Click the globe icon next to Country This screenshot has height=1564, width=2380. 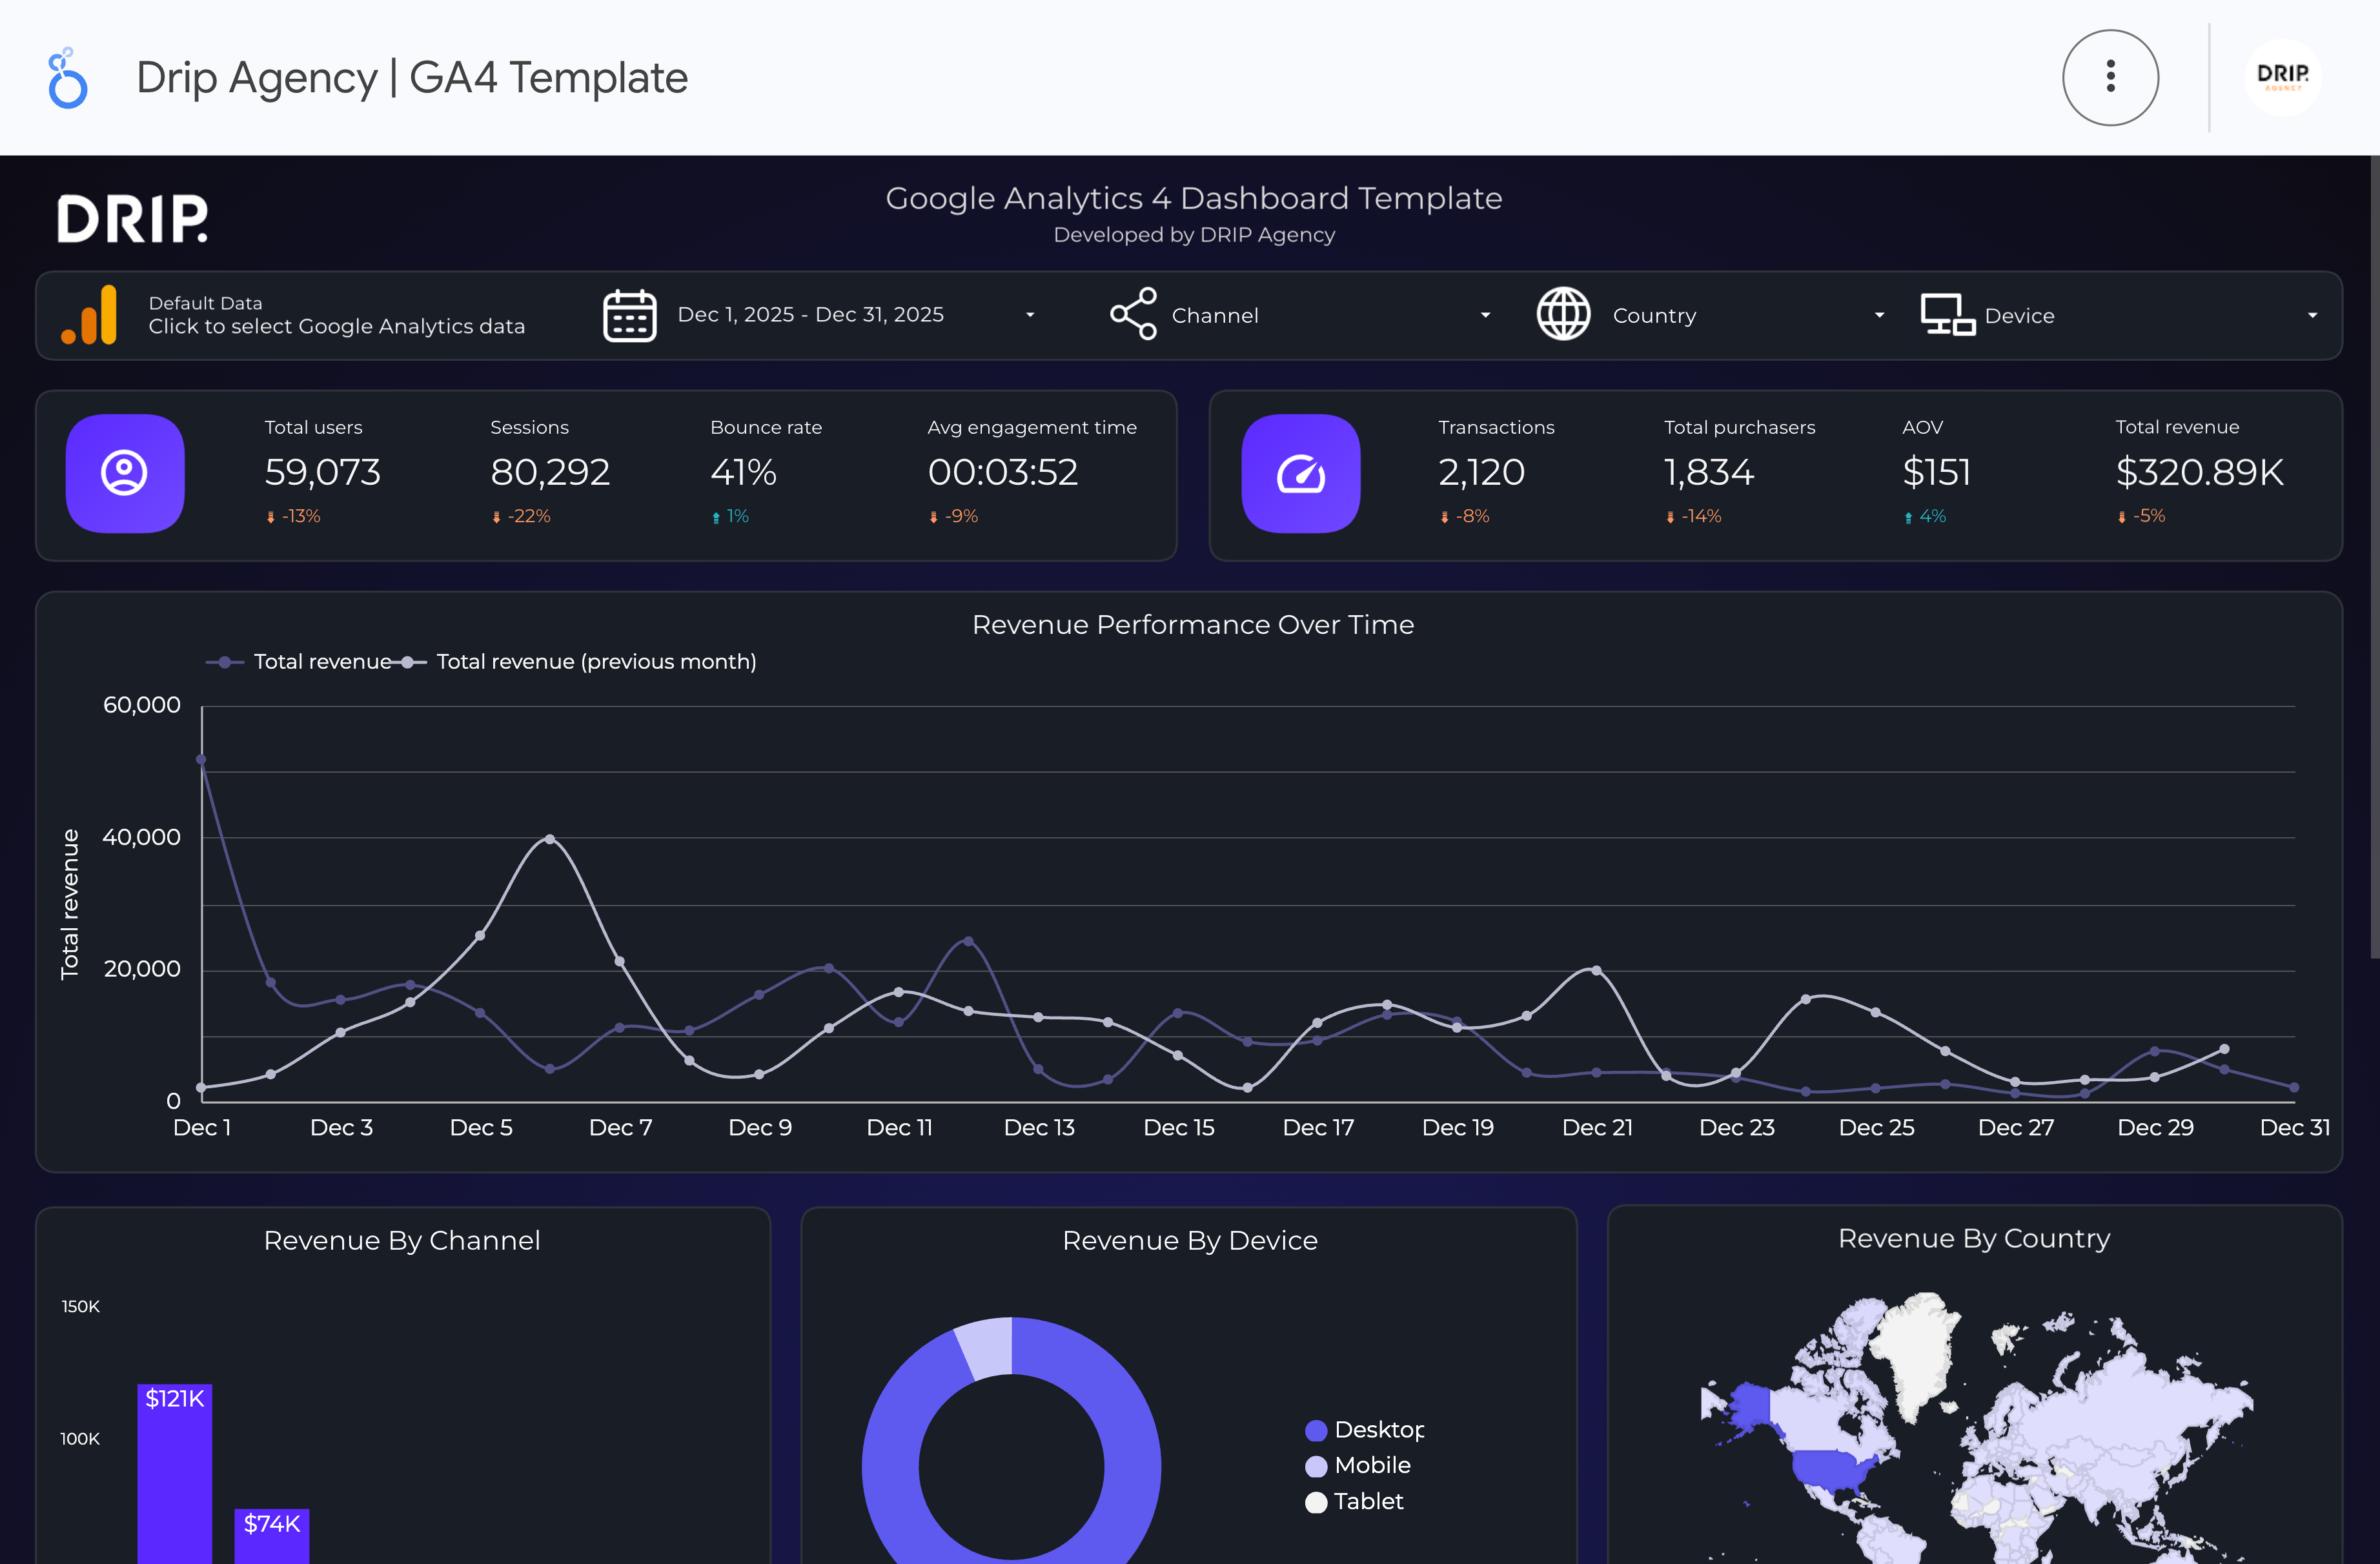pos(1564,314)
